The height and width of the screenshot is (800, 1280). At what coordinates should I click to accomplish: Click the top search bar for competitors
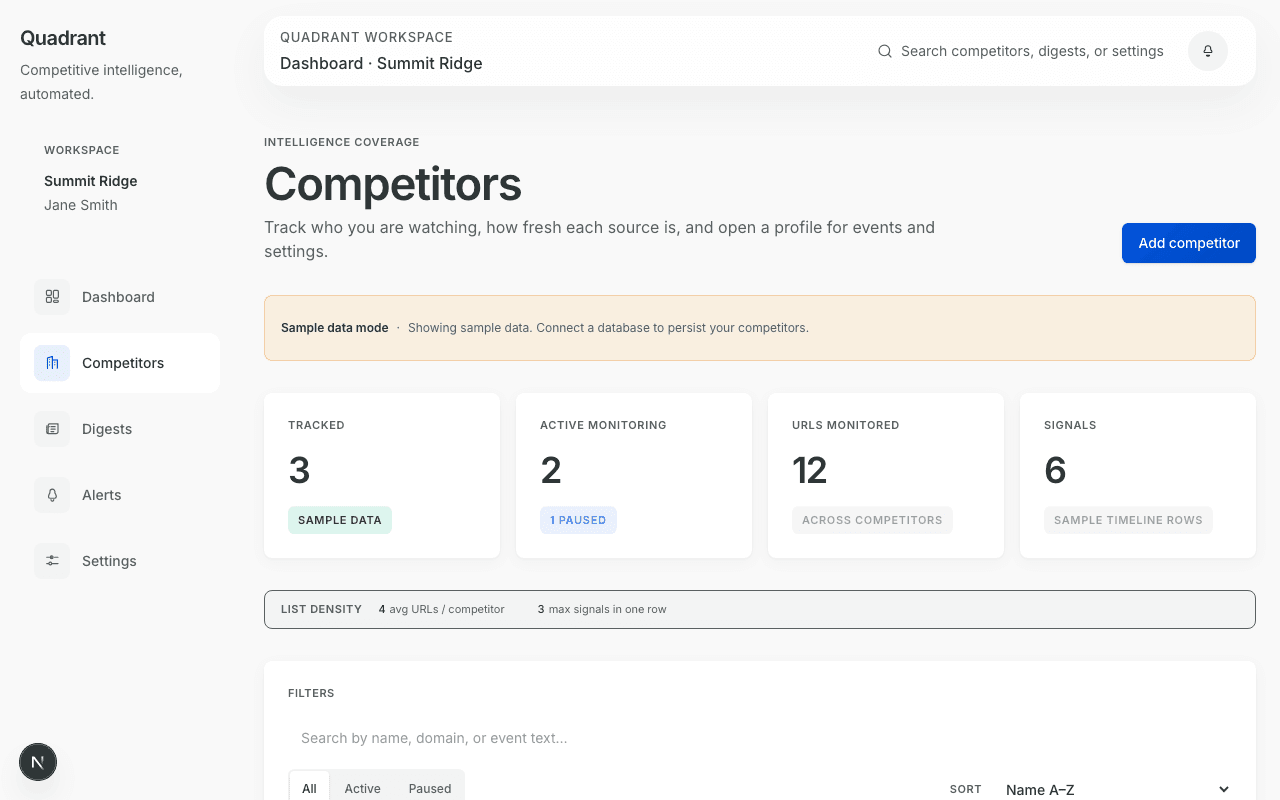(x=1030, y=50)
